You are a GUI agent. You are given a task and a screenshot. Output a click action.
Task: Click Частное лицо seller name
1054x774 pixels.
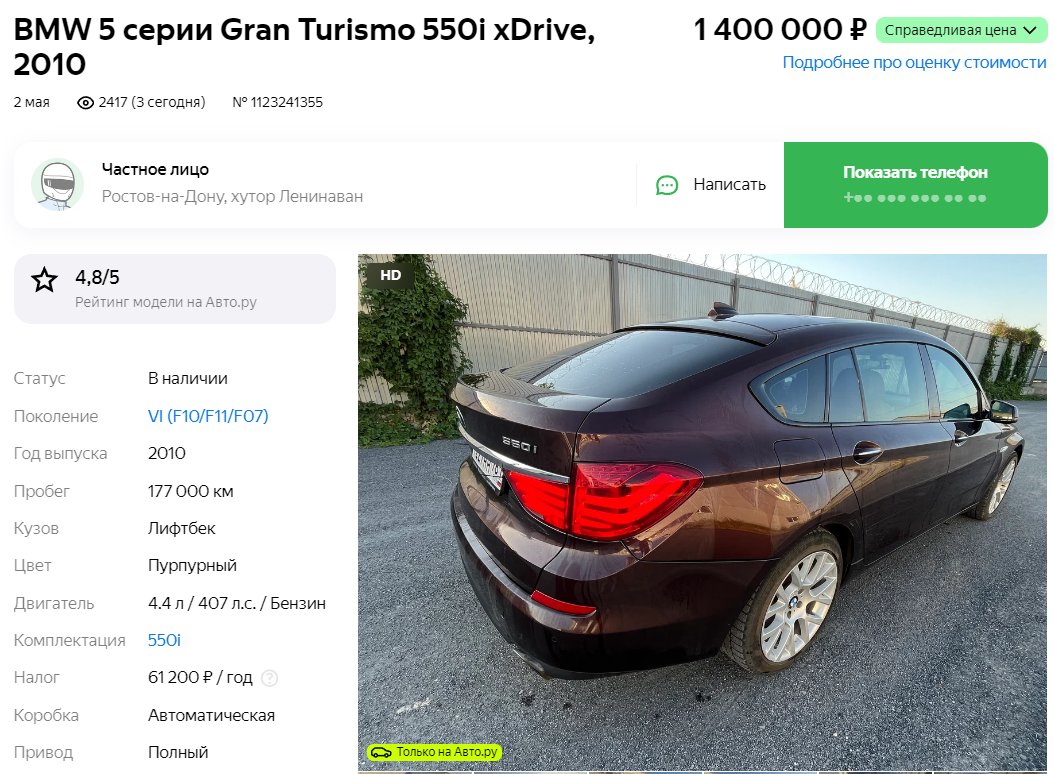click(x=155, y=169)
